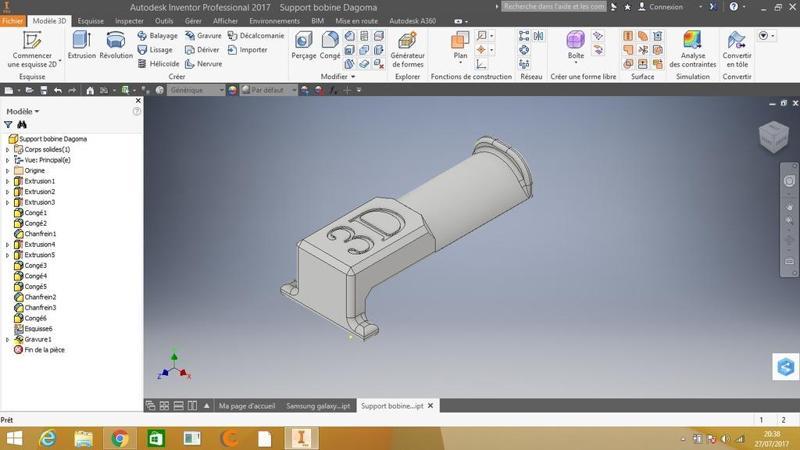Expand the Corps solides(1) node

[x=7, y=149]
